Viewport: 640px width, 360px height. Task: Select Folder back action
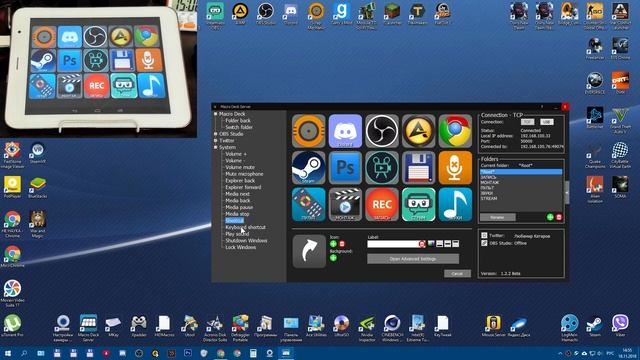(238, 120)
